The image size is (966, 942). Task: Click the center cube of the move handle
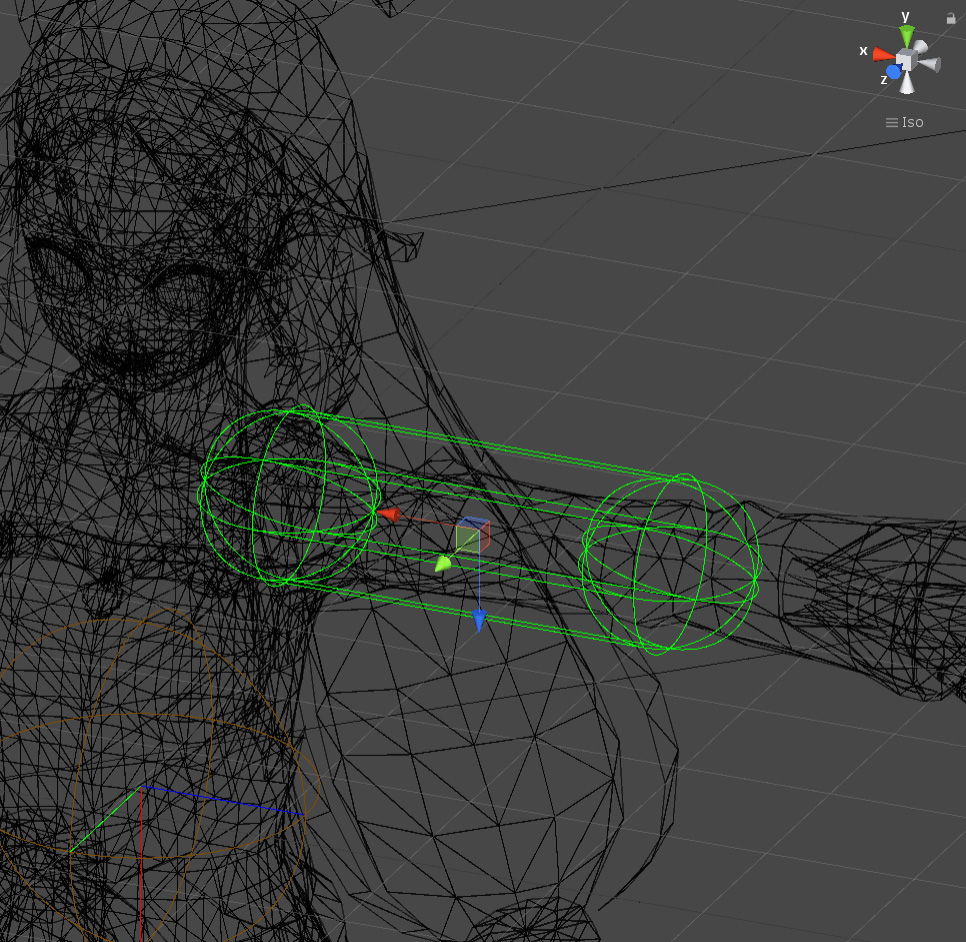pos(473,535)
